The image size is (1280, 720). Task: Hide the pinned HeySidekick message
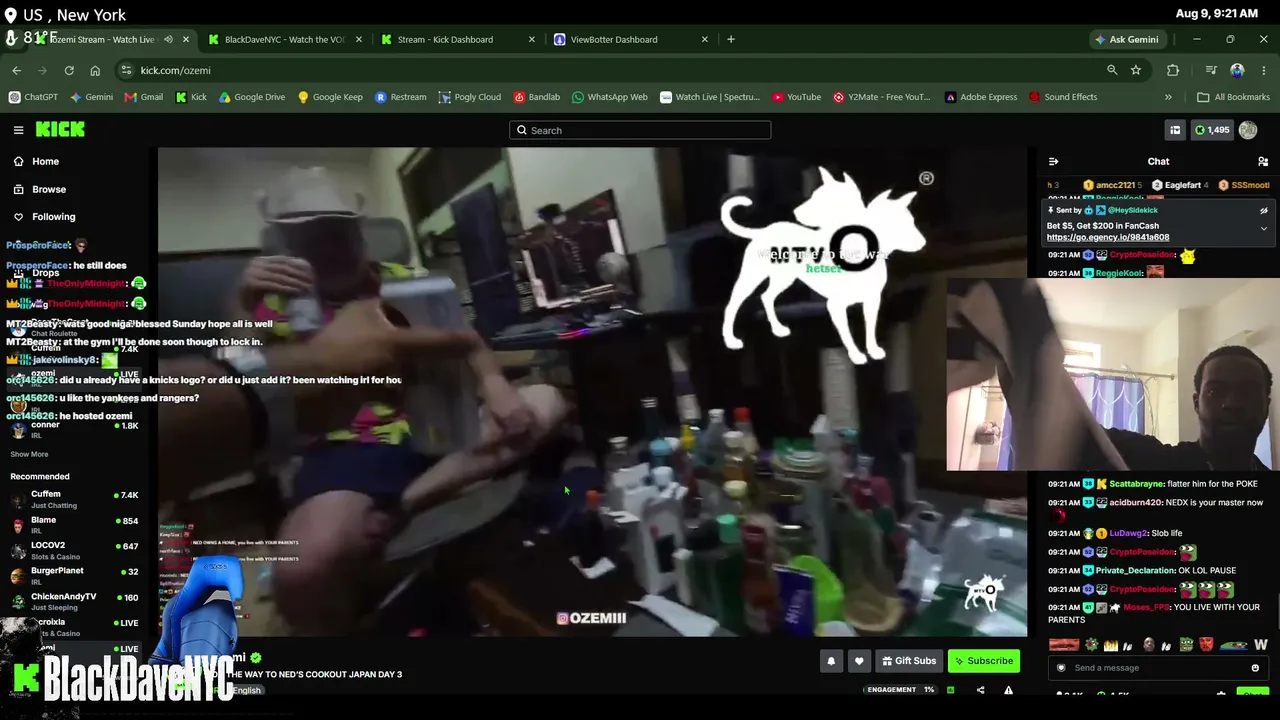pyautogui.click(x=1263, y=211)
